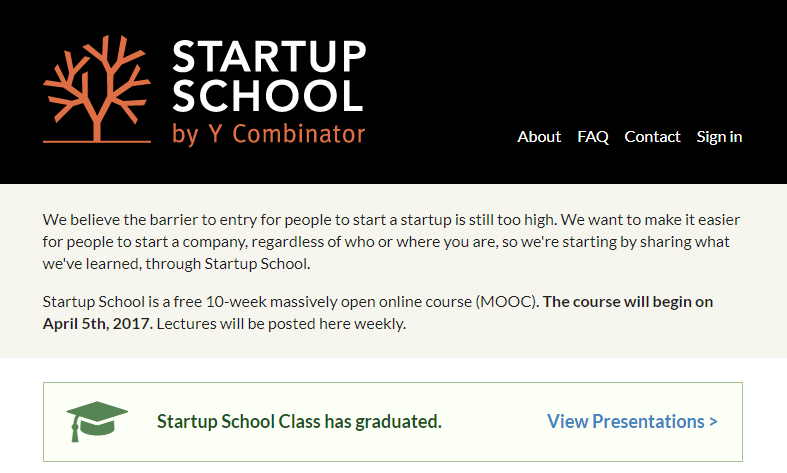Click the underline beneath the tree logo
Viewport: 787px width, 473px height.
(97, 142)
